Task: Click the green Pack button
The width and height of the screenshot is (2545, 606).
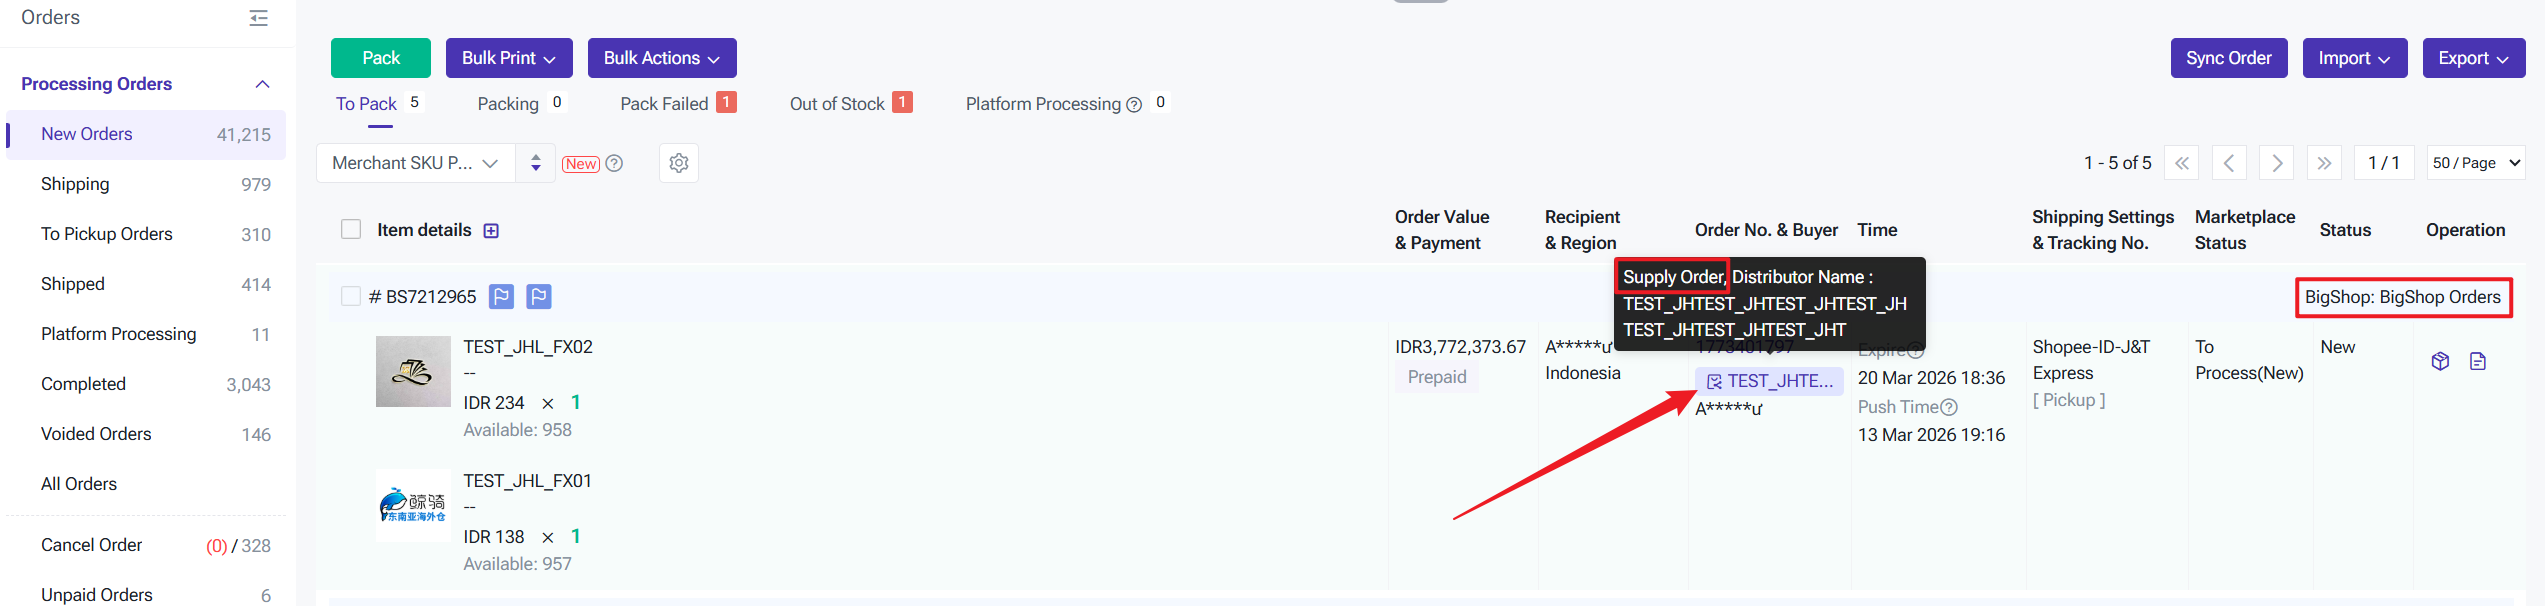Action: click(380, 58)
